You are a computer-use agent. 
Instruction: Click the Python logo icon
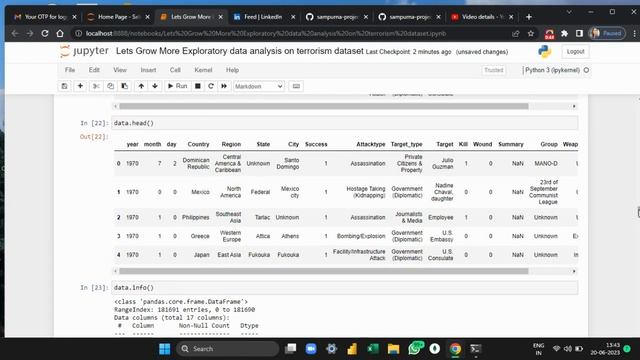pos(544,51)
